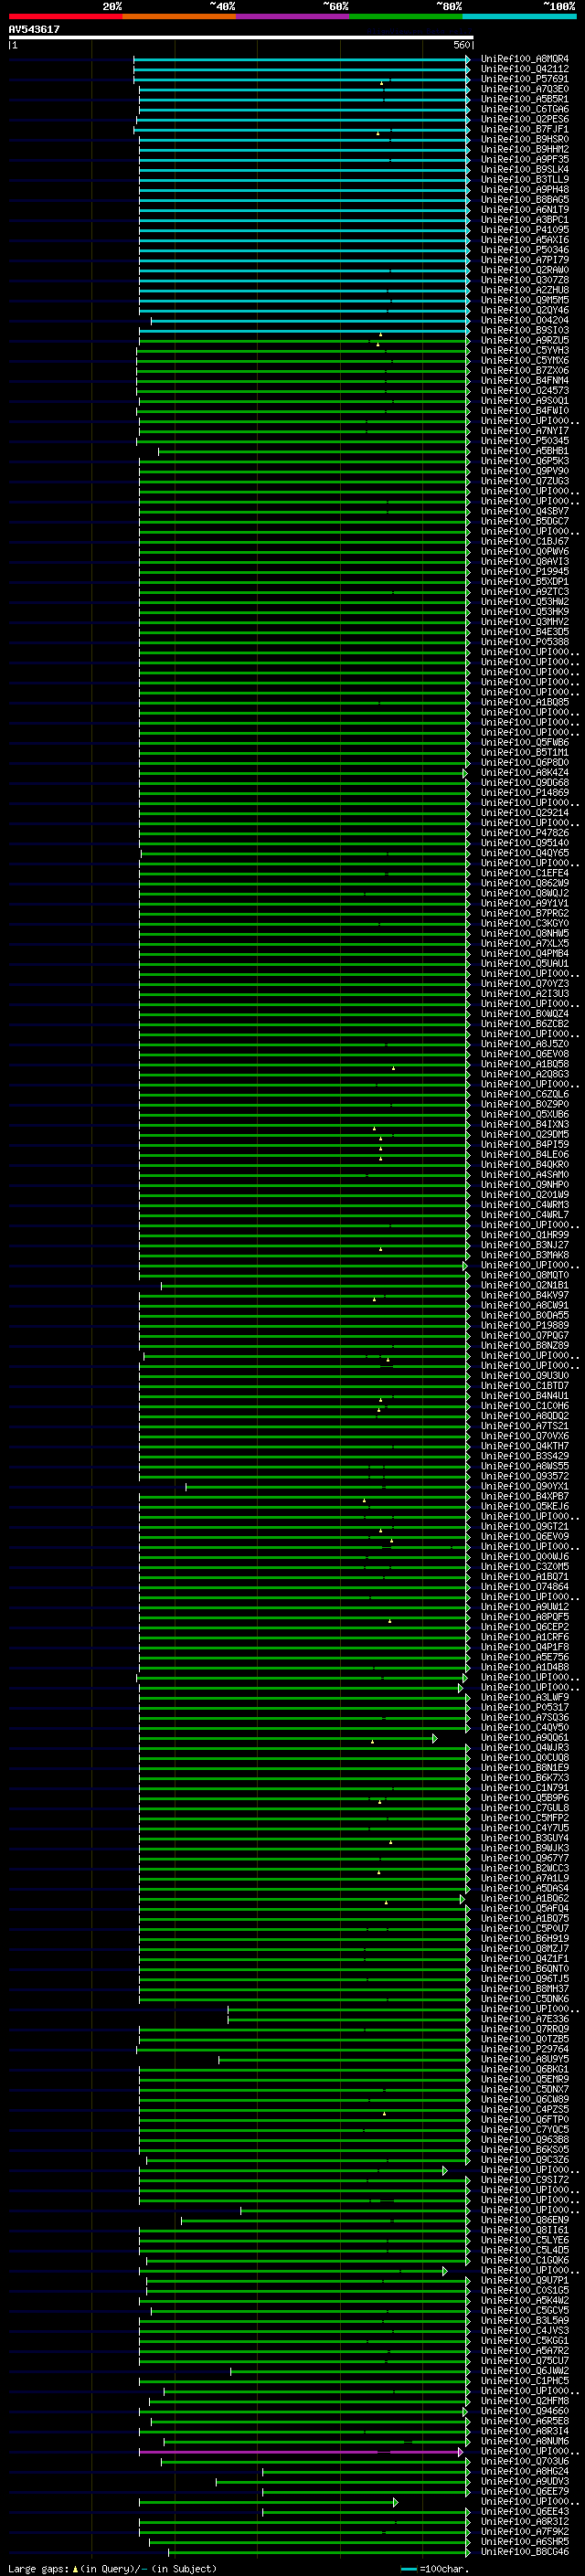Select hit label UniRef100_C6TGA6
Image resolution: width=585 pixels, height=2576 pixels.
point(525,109)
